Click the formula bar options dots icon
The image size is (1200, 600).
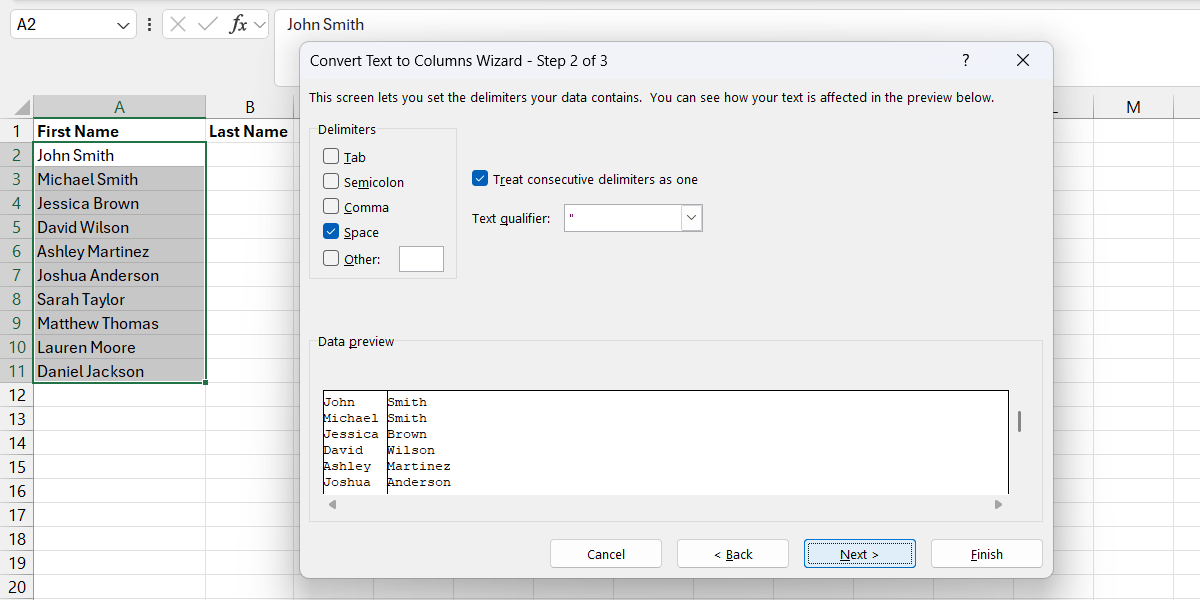coord(150,25)
